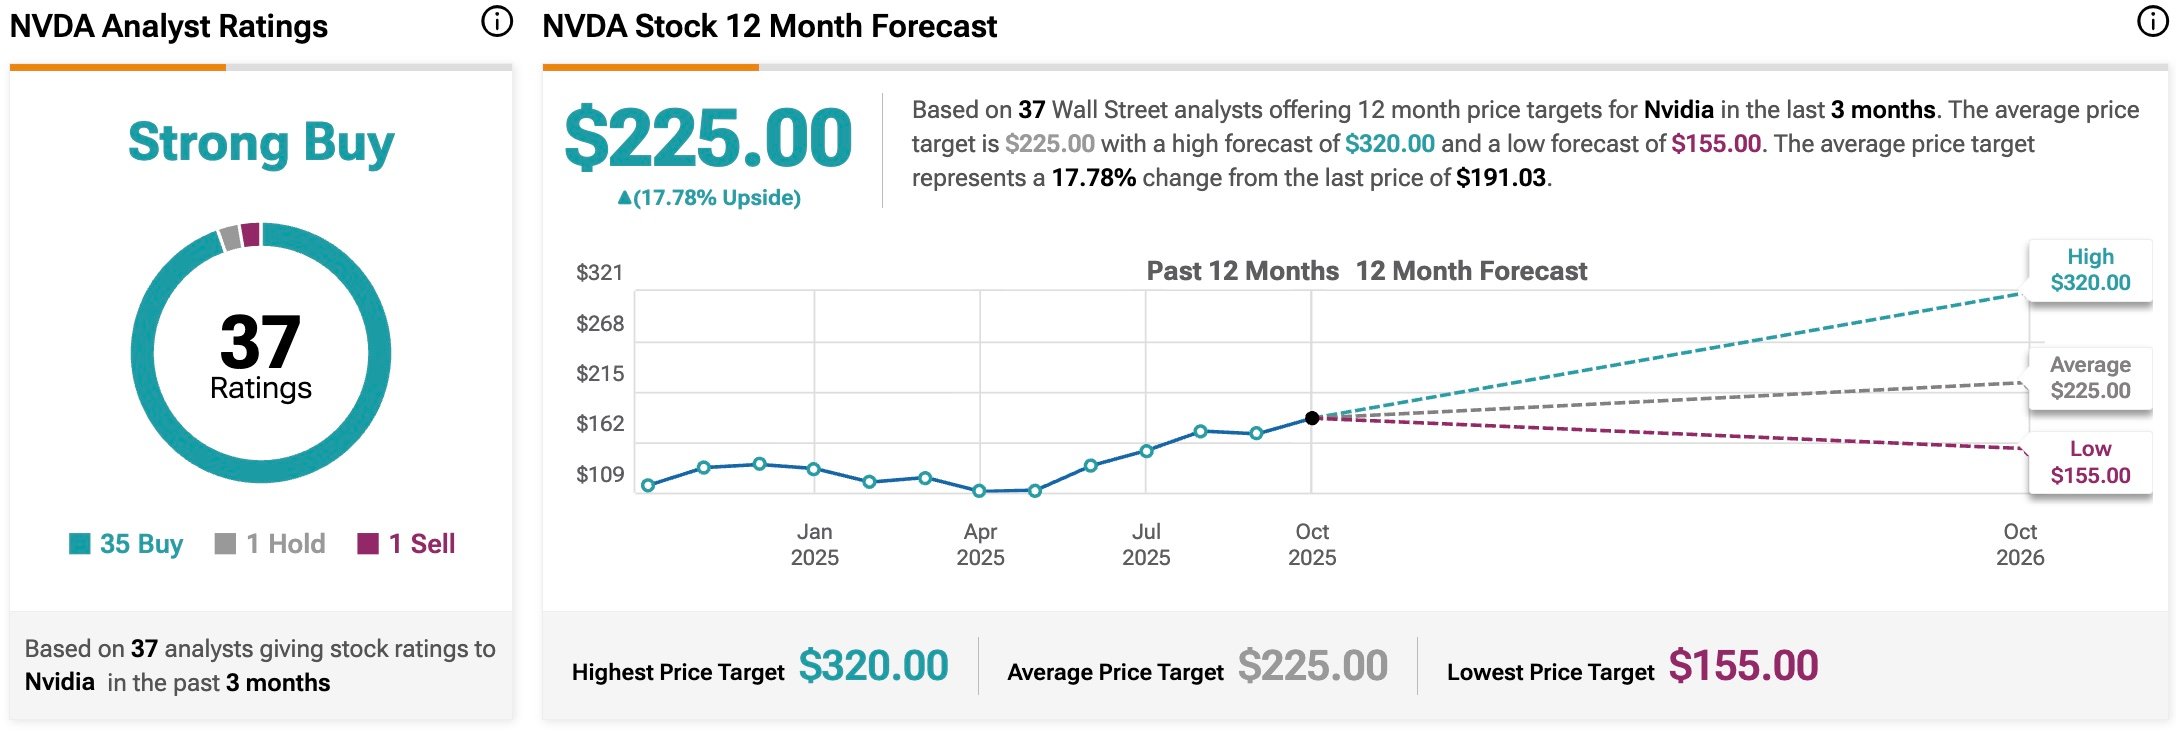Click the teal Buy legend swatch
Image resolution: width=2176 pixels, height=734 pixels.
pos(80,543)
